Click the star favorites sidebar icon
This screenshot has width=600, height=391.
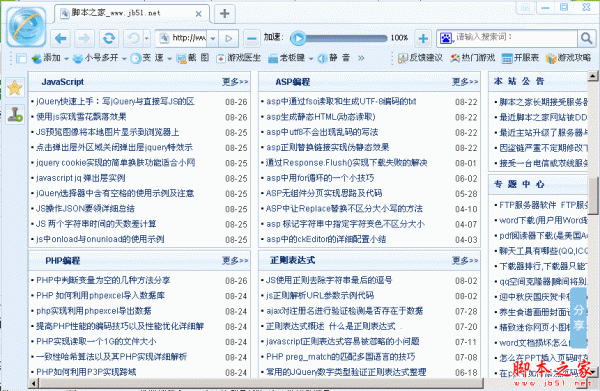(15, 88)
